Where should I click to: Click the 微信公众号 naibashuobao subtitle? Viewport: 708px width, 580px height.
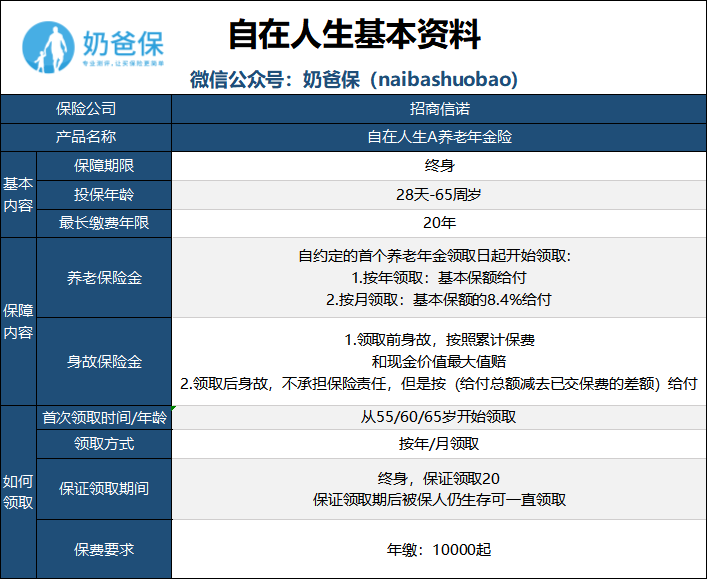(x=354, y=79)
